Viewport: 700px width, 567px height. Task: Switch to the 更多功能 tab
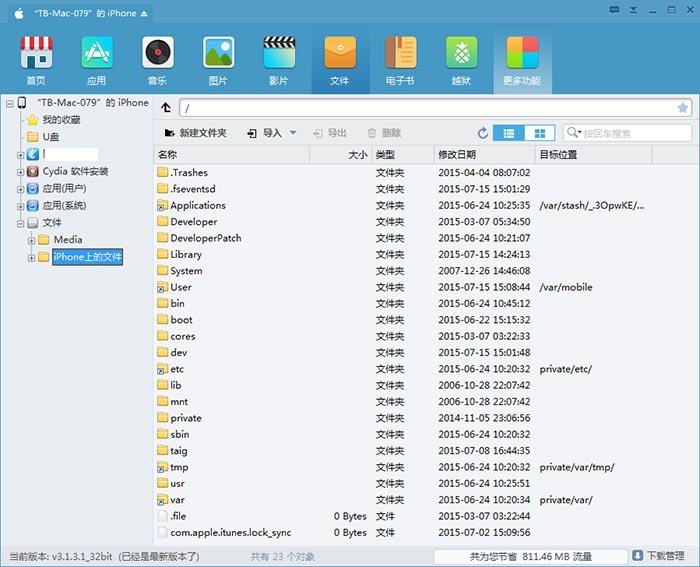pyautogui.click(x=521, y=60)
